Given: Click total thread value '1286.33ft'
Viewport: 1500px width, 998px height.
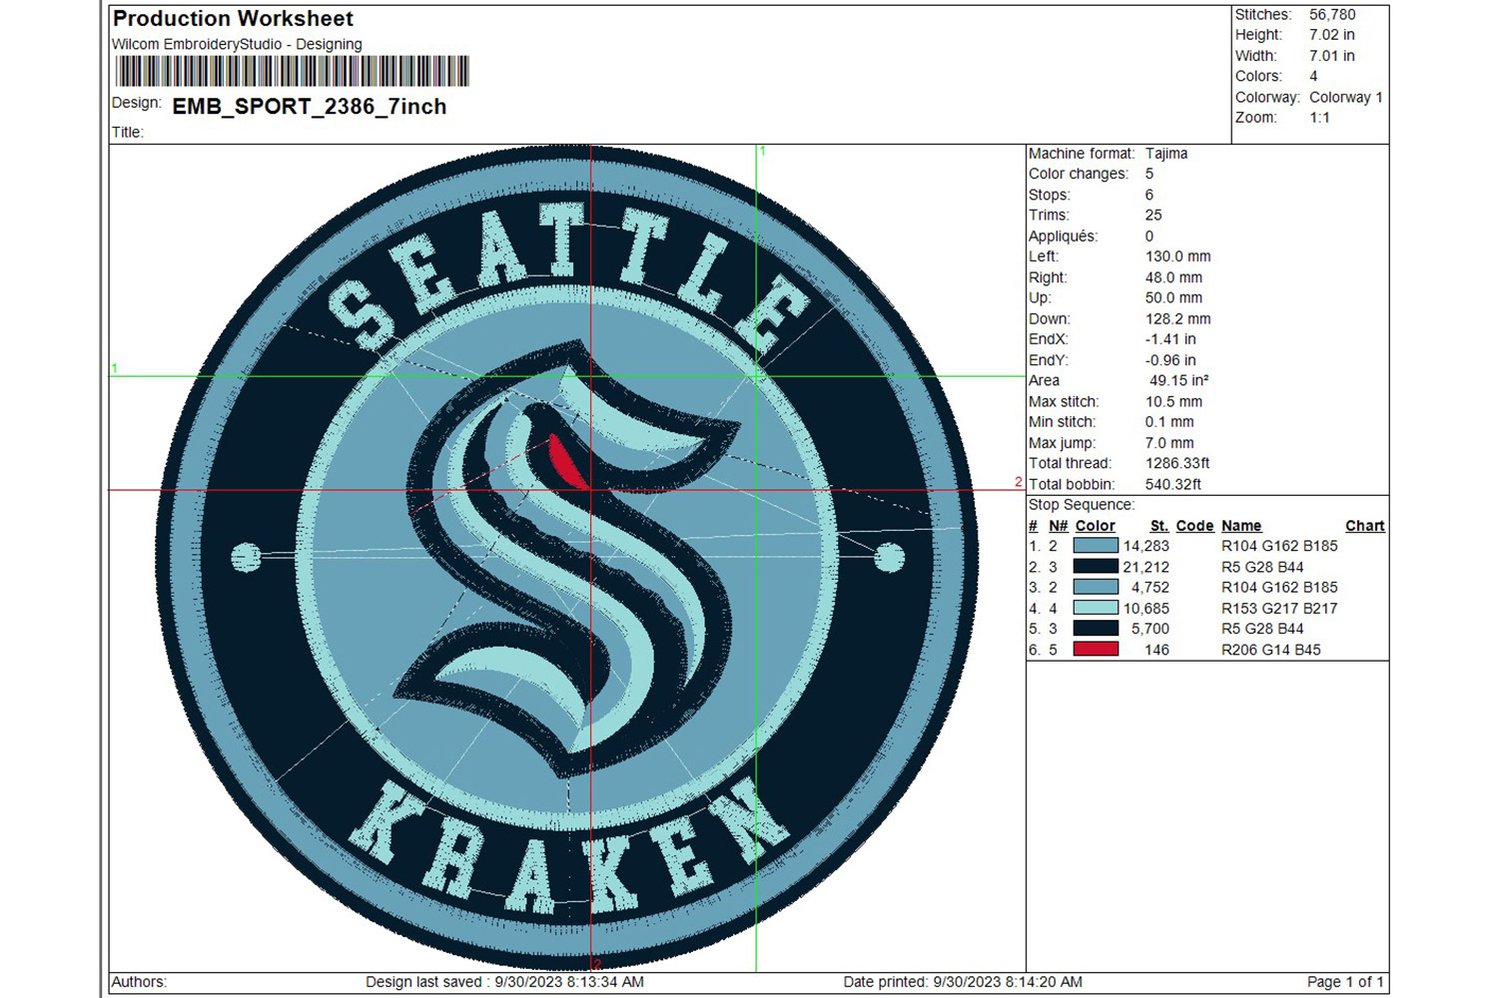Looking at the screenshot, I should 1178,463.
